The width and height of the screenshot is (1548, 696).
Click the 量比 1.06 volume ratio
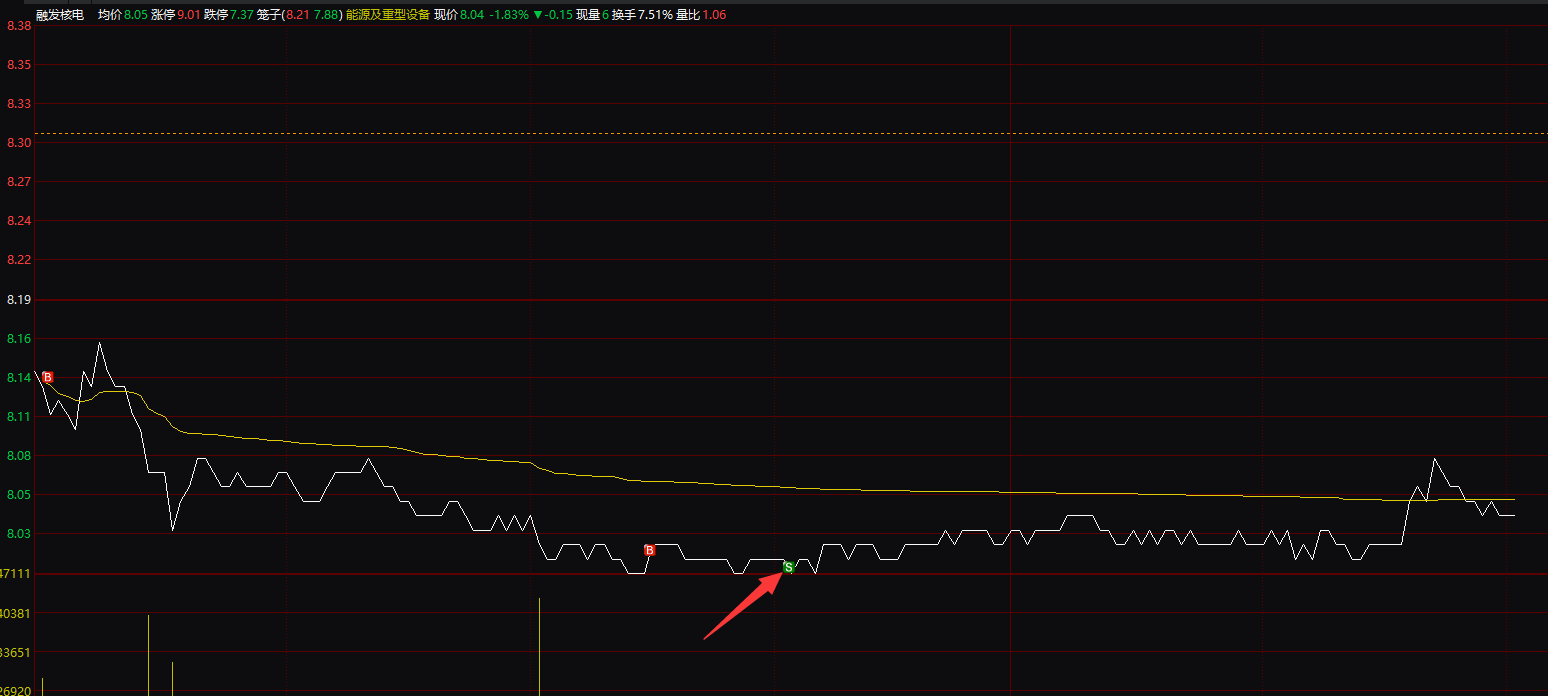pyautogui.click(x=701, y=15)
